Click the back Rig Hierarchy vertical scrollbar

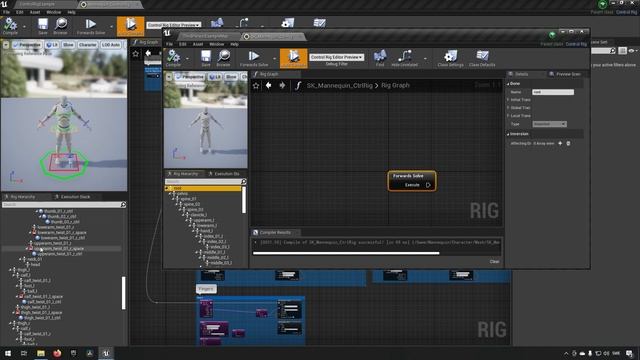[123, 293]
